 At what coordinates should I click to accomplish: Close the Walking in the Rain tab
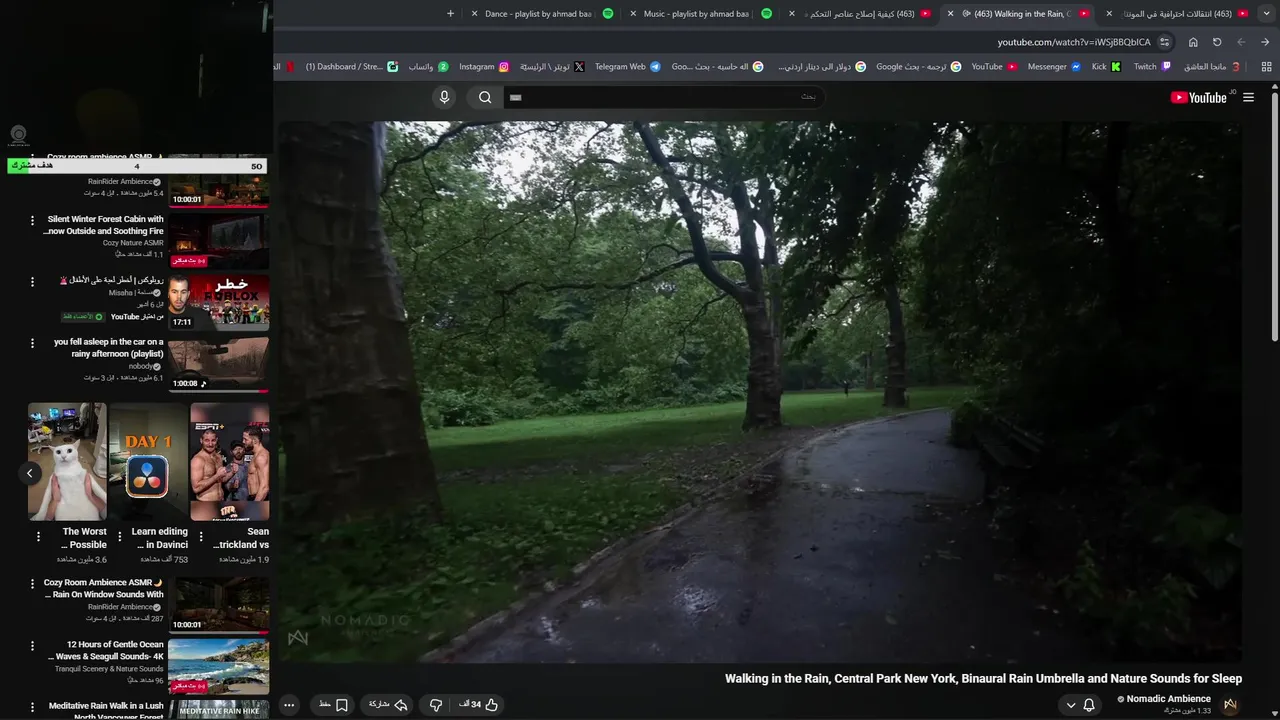(x=951, y=14)
